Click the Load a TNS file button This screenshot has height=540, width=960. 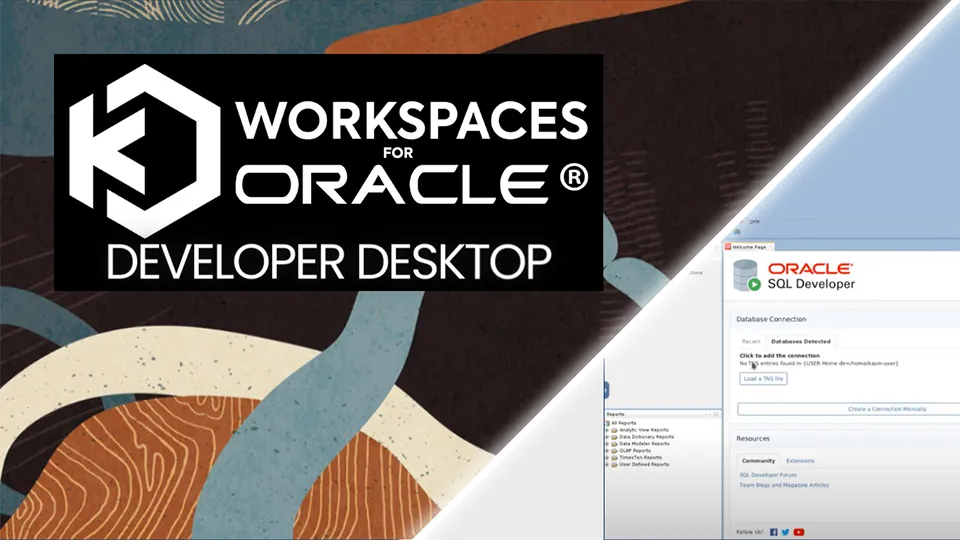point(763,379)
